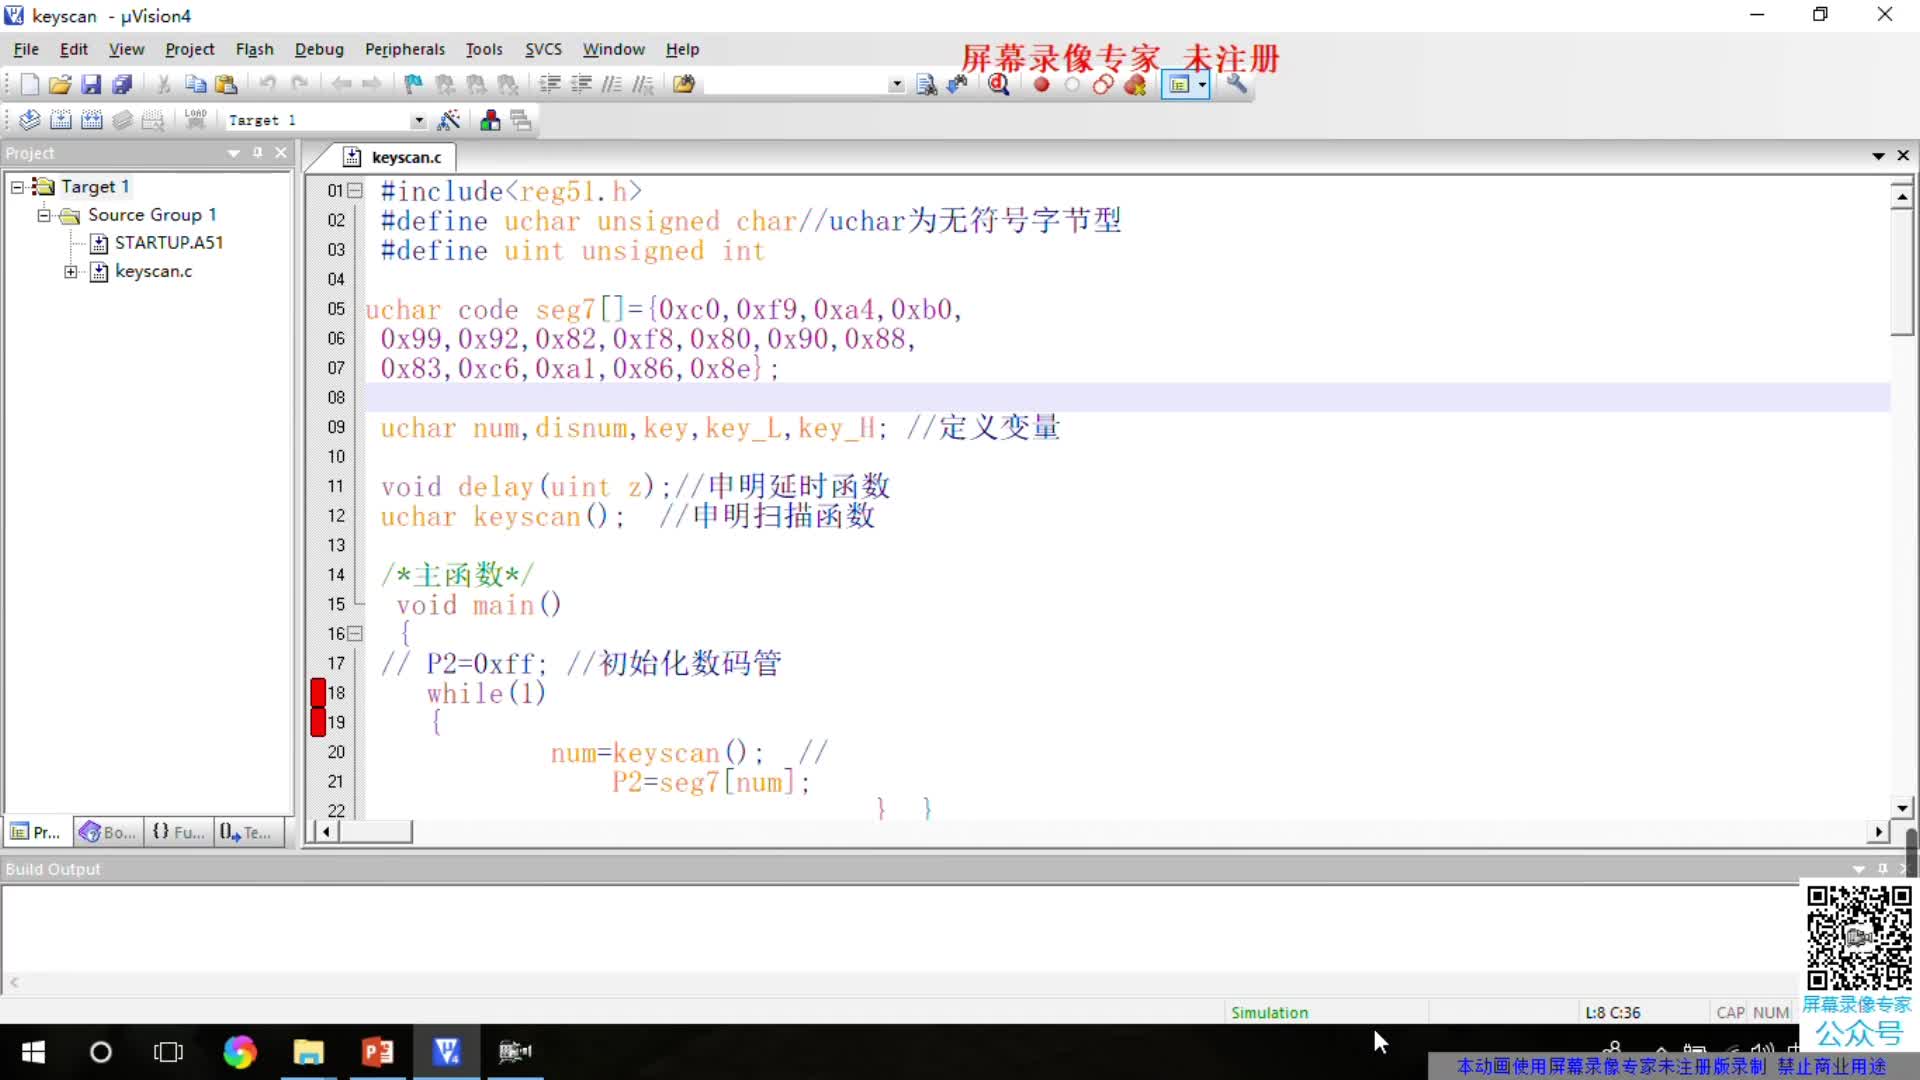Image resolution: width=1920 pixels, height=1080 pixels.
Task: Open Target Options using the magic wand icon
Action: [449, 120]
